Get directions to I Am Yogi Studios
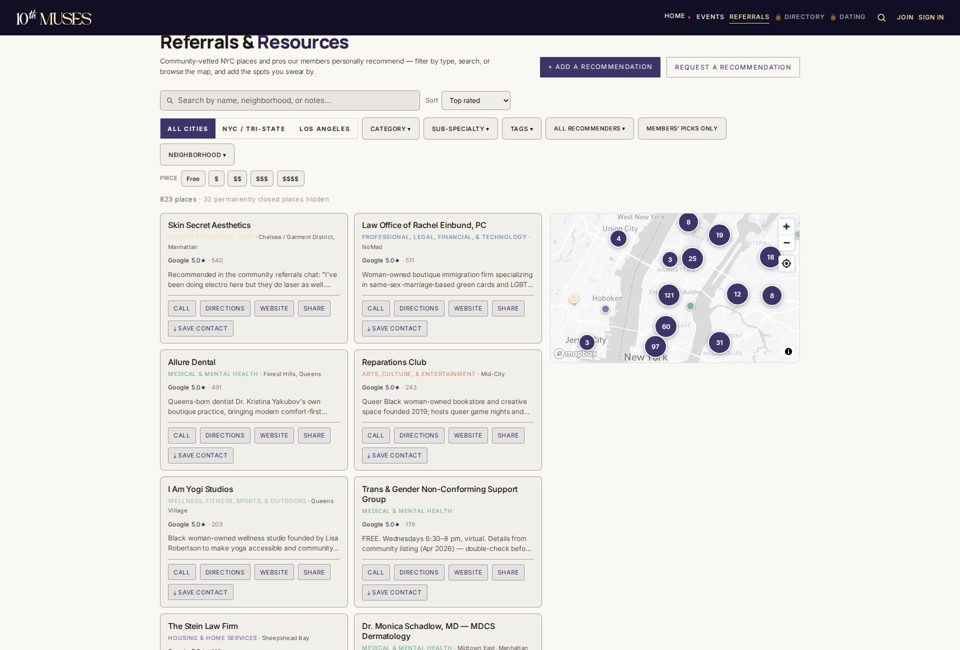Image resolution: width=960 pixels, height=650 pixels. [225, 572]
